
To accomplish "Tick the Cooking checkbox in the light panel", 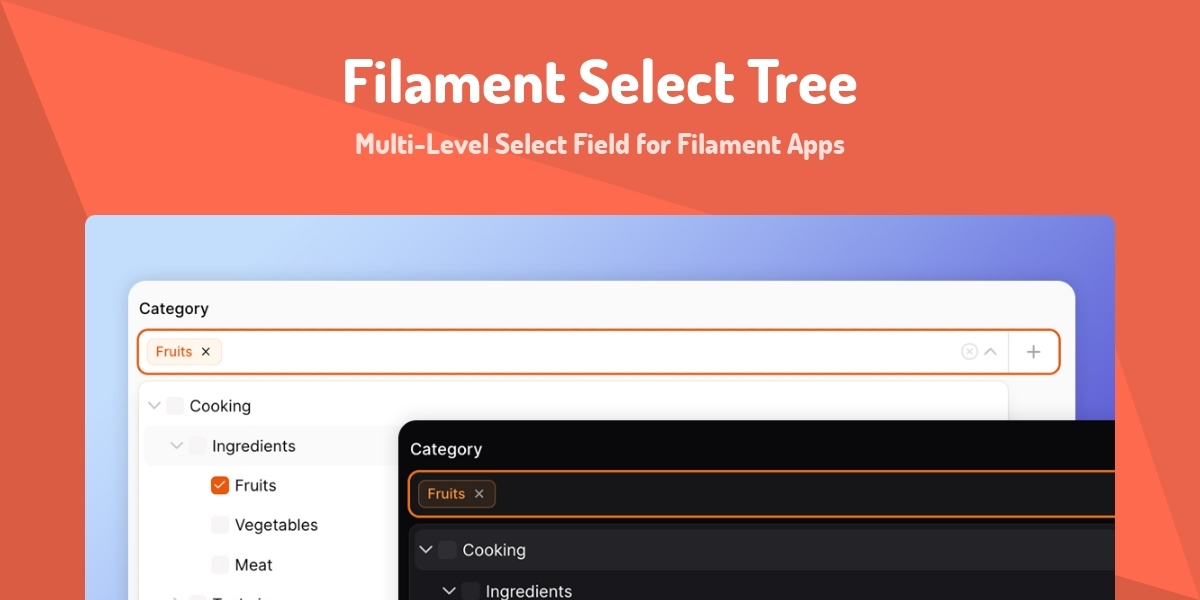I will click(x=174, y=405).
